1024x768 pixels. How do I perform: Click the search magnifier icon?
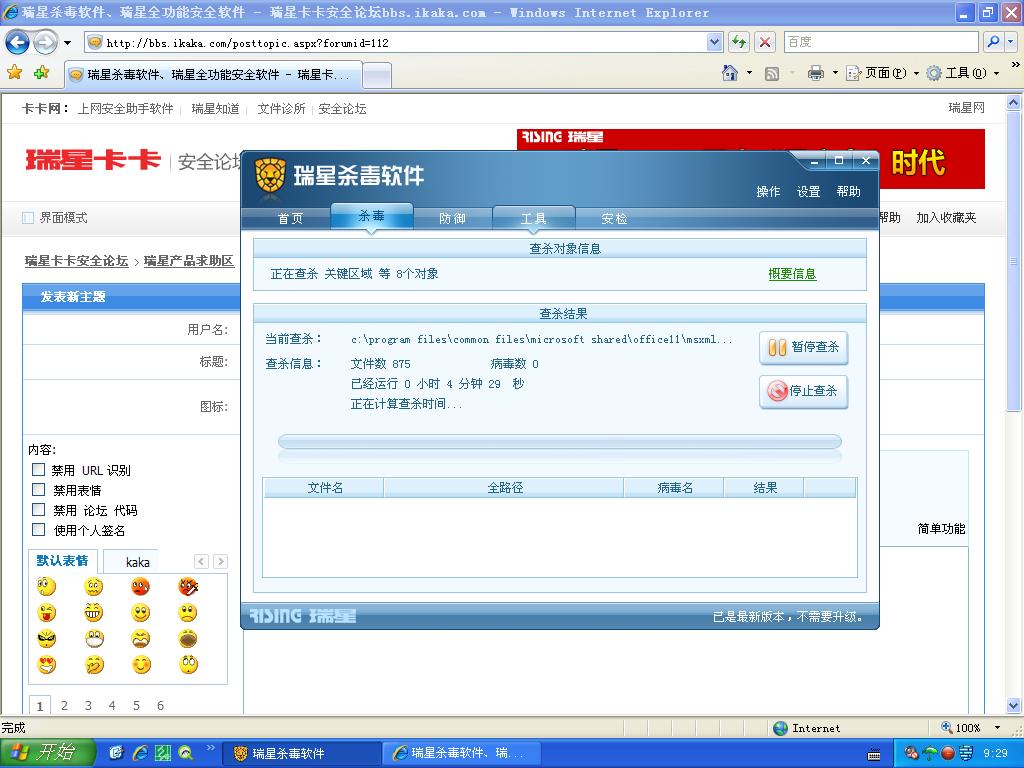993,42
